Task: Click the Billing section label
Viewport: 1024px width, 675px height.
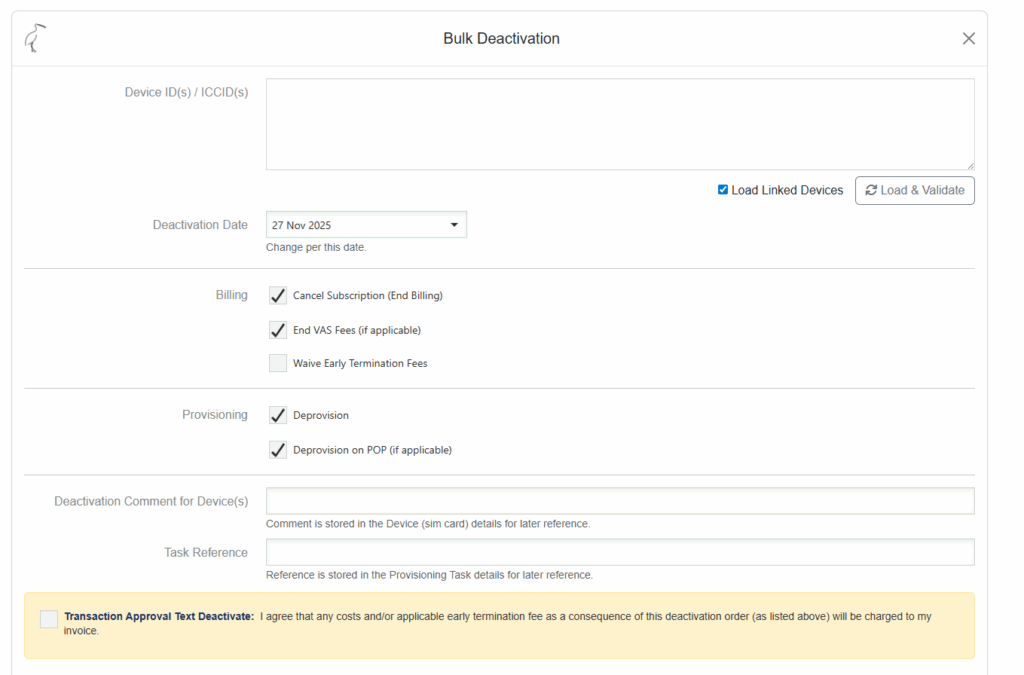Action: point(231,295)
